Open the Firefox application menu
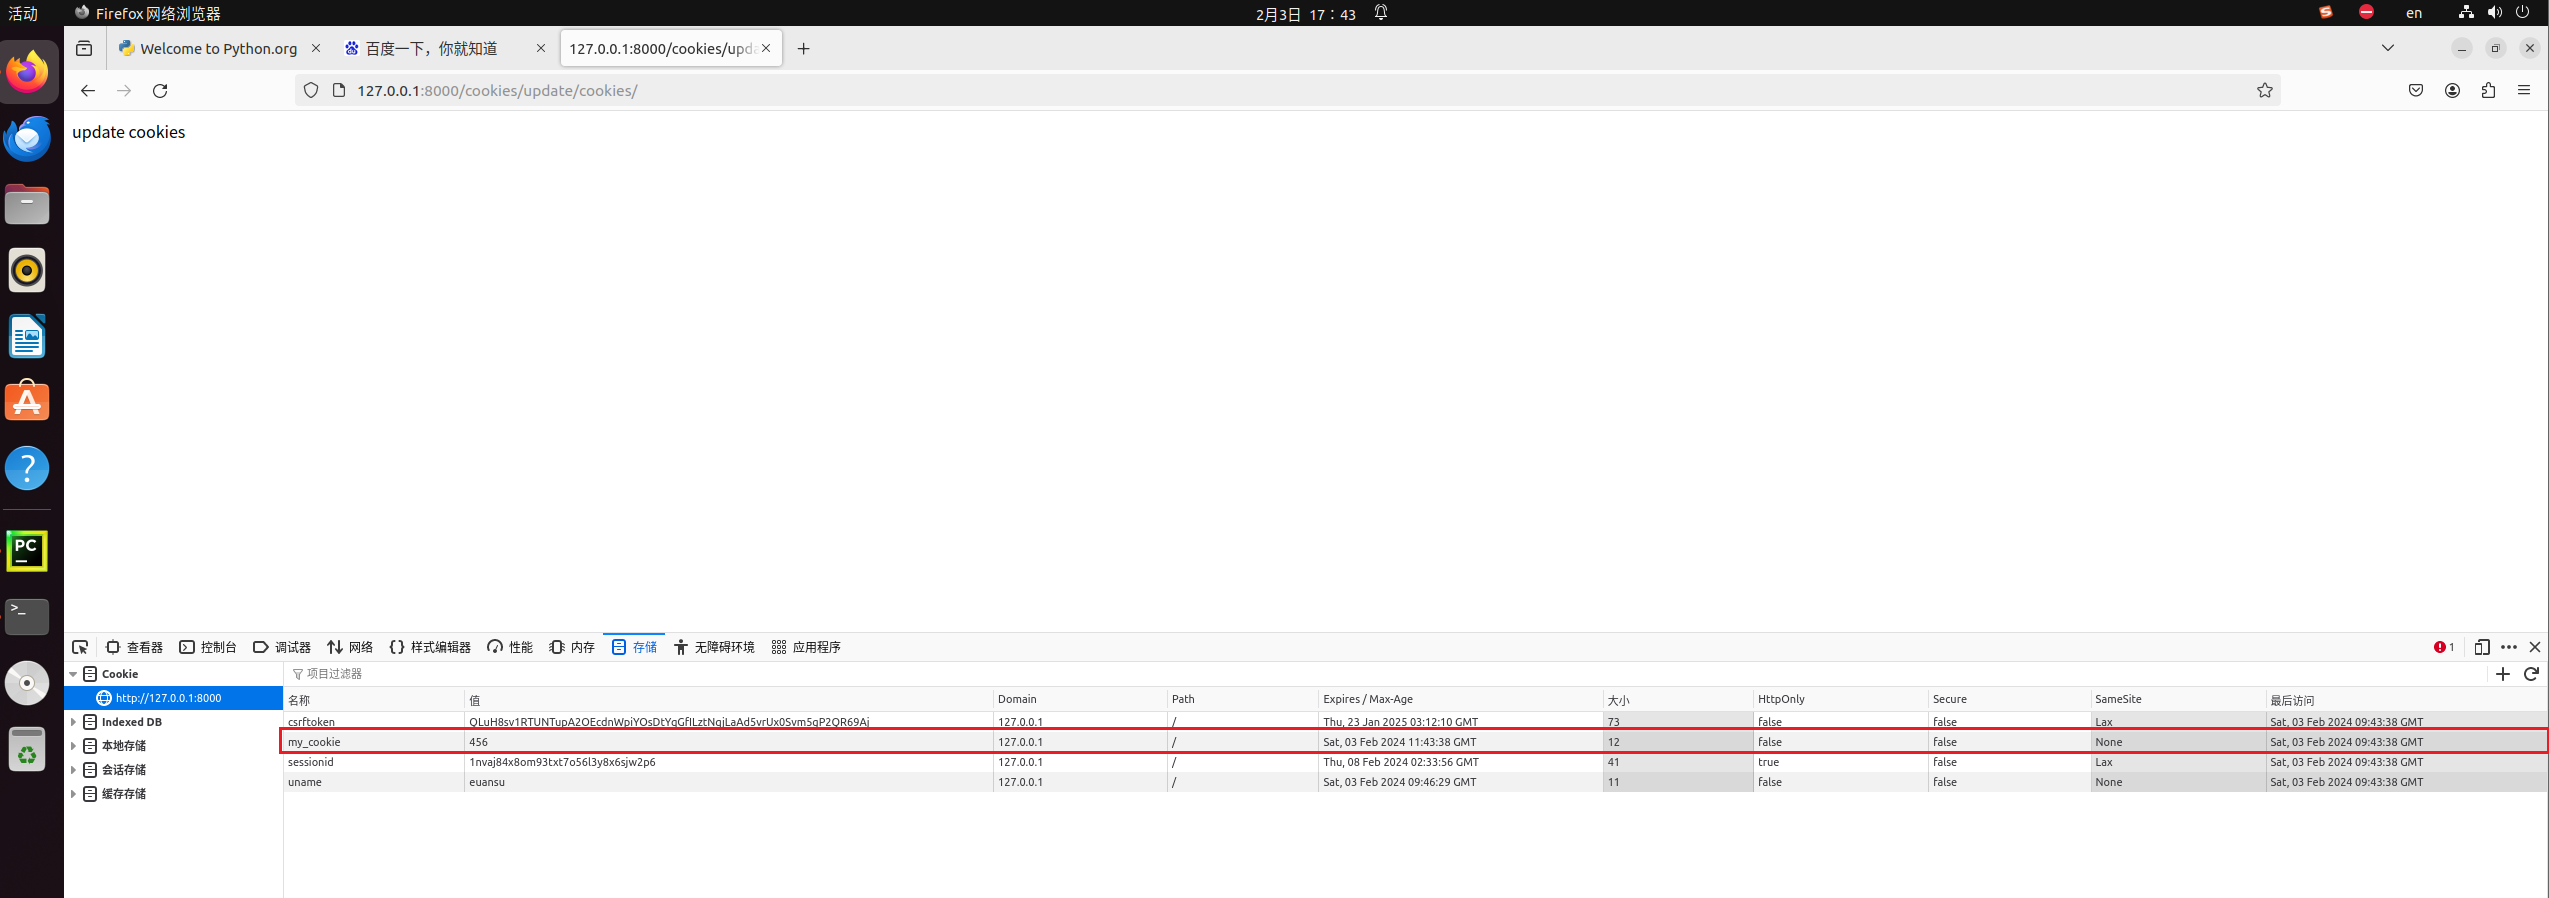2549x898 pixels. [2524, 91]
